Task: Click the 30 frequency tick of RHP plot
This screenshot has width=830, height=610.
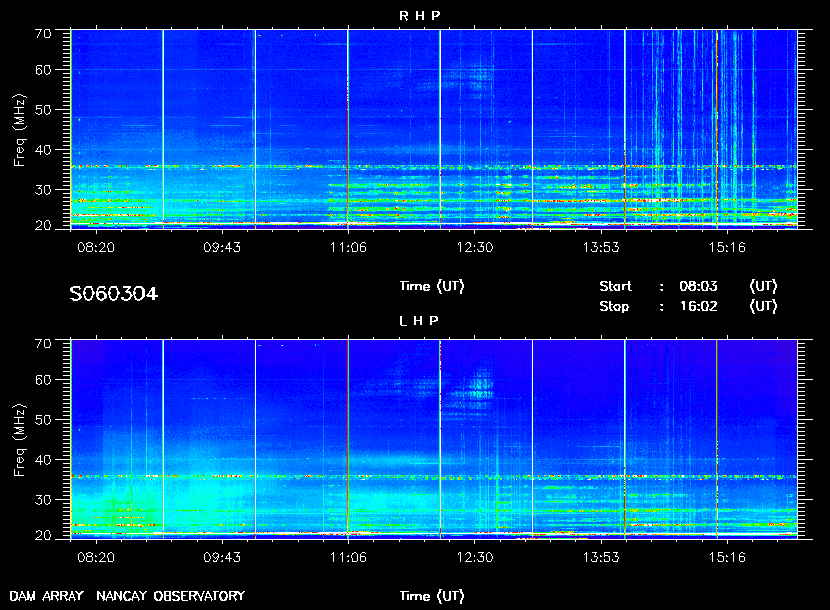Action: click(x=43, y=190)
